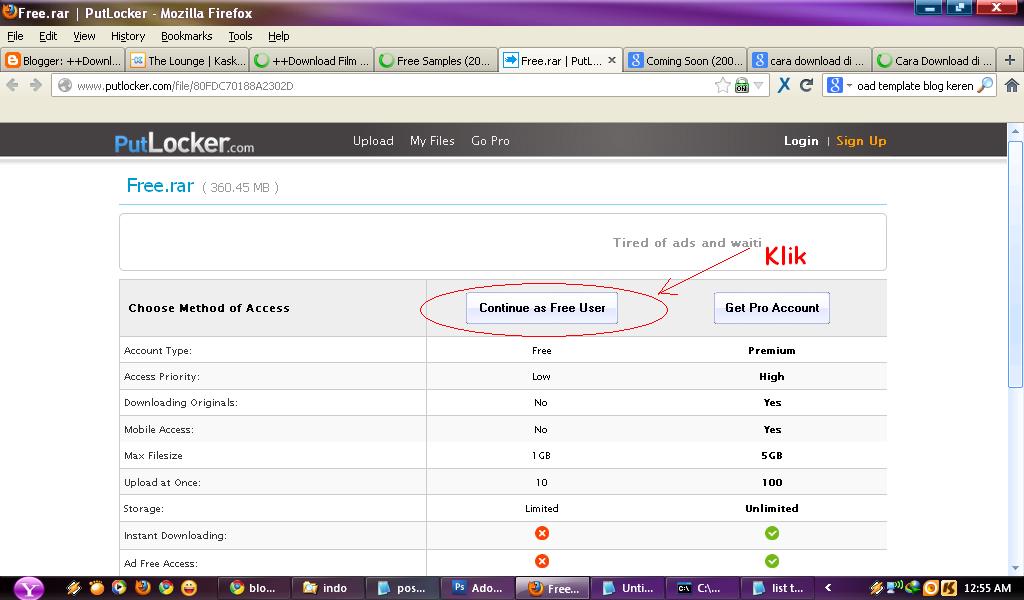Open the Google search engine dropdown
The image size is (1024, 600).
click(839, 86)
